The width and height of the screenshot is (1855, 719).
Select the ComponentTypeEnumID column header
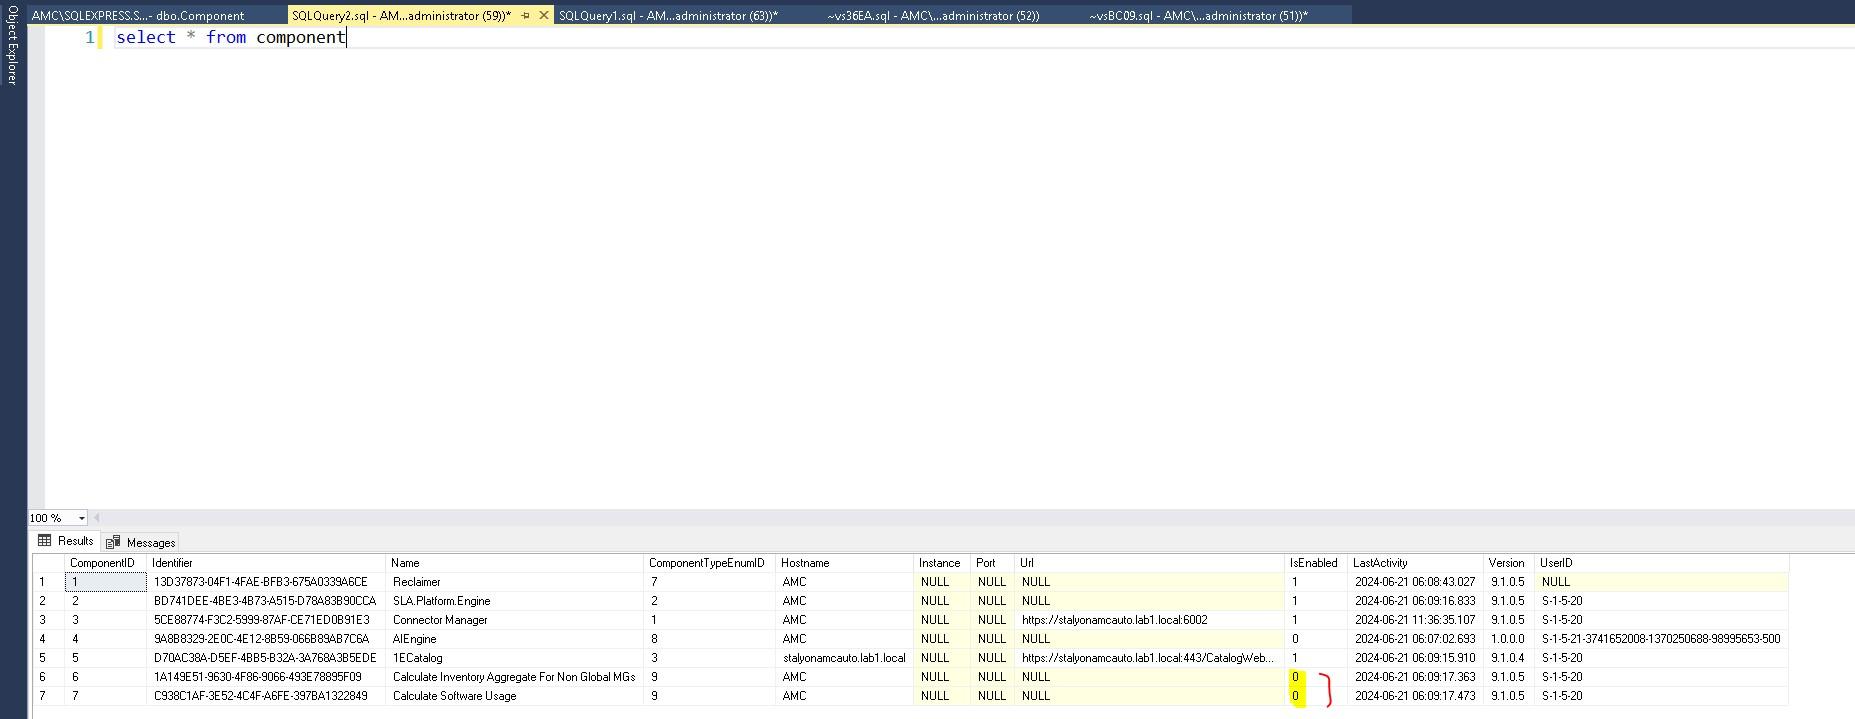(x=706, y=563)
